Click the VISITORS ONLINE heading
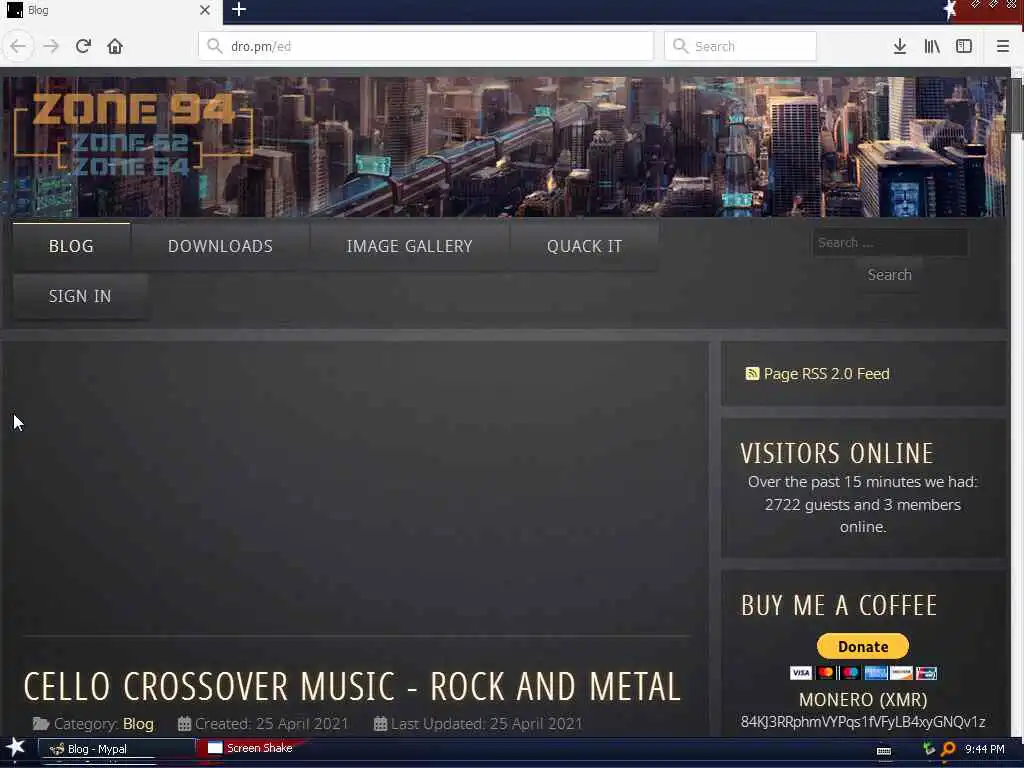 point(837,453)
